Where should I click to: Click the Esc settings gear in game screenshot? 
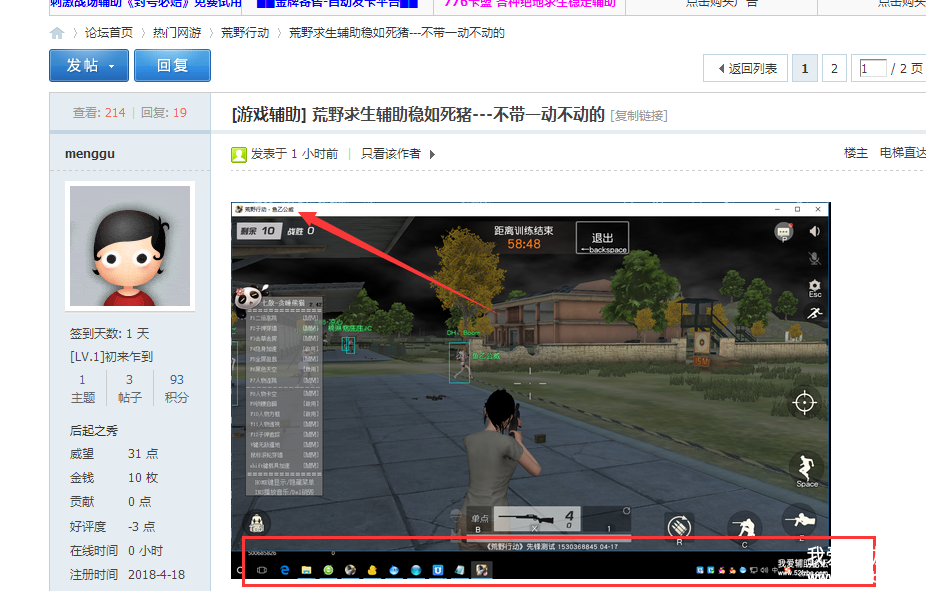[814, 288]
